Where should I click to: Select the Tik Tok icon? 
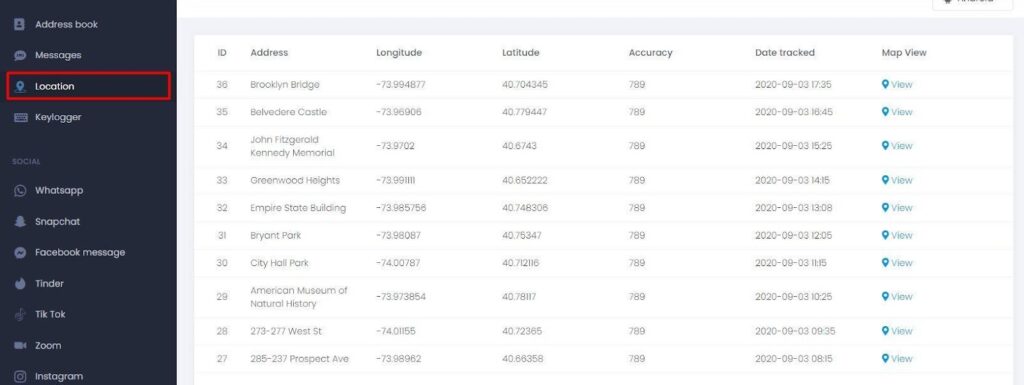tap(20, 315)
